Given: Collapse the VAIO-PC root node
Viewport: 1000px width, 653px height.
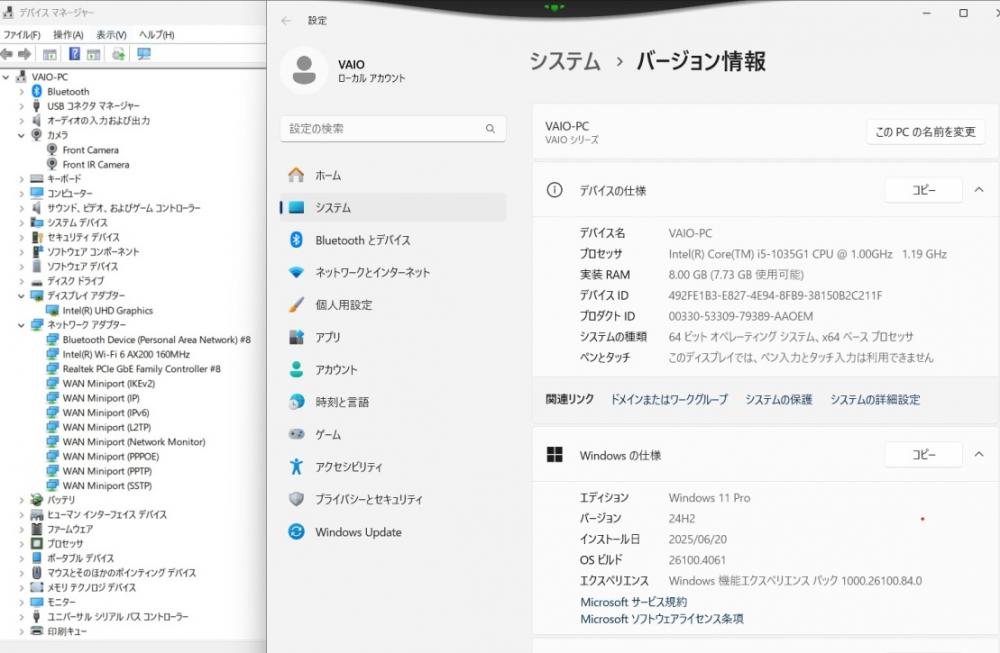Looking at the screenshot, I should [x=6, y=77].
